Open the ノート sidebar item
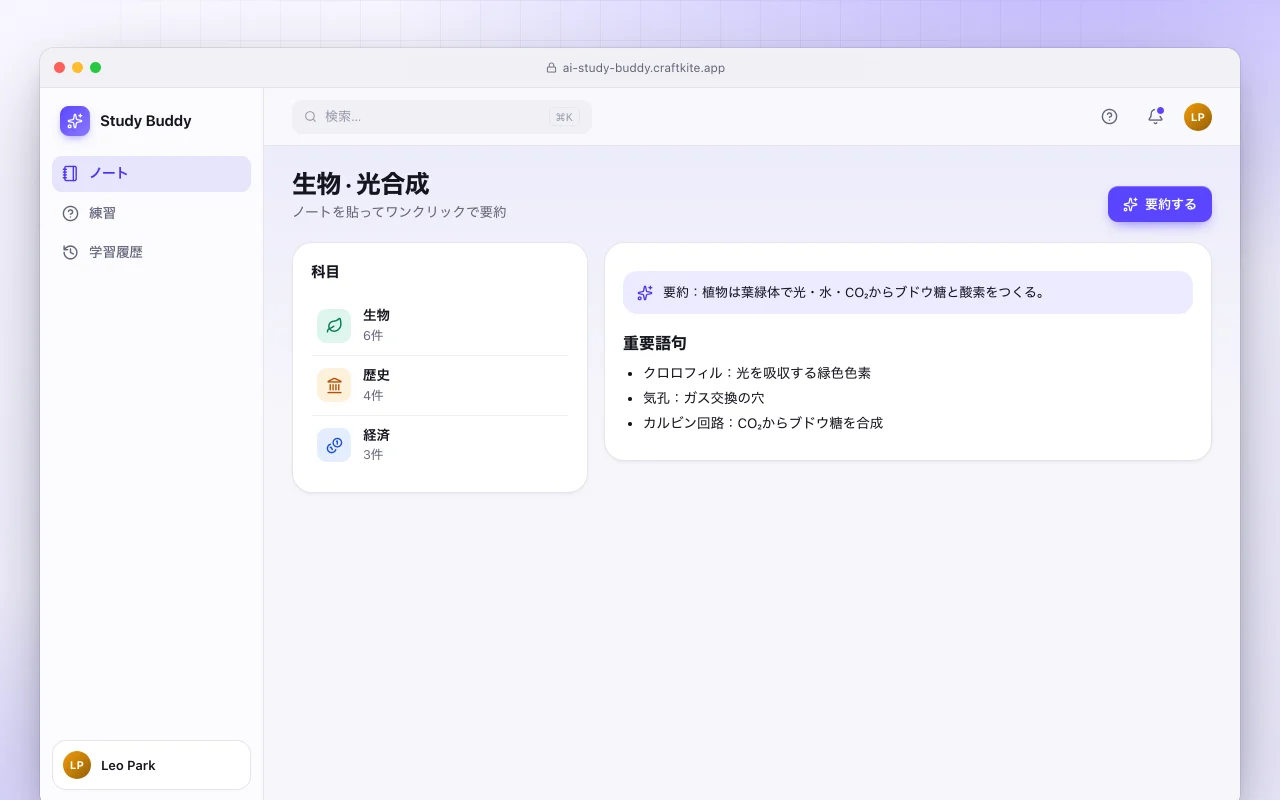 [x=151, y=173]
